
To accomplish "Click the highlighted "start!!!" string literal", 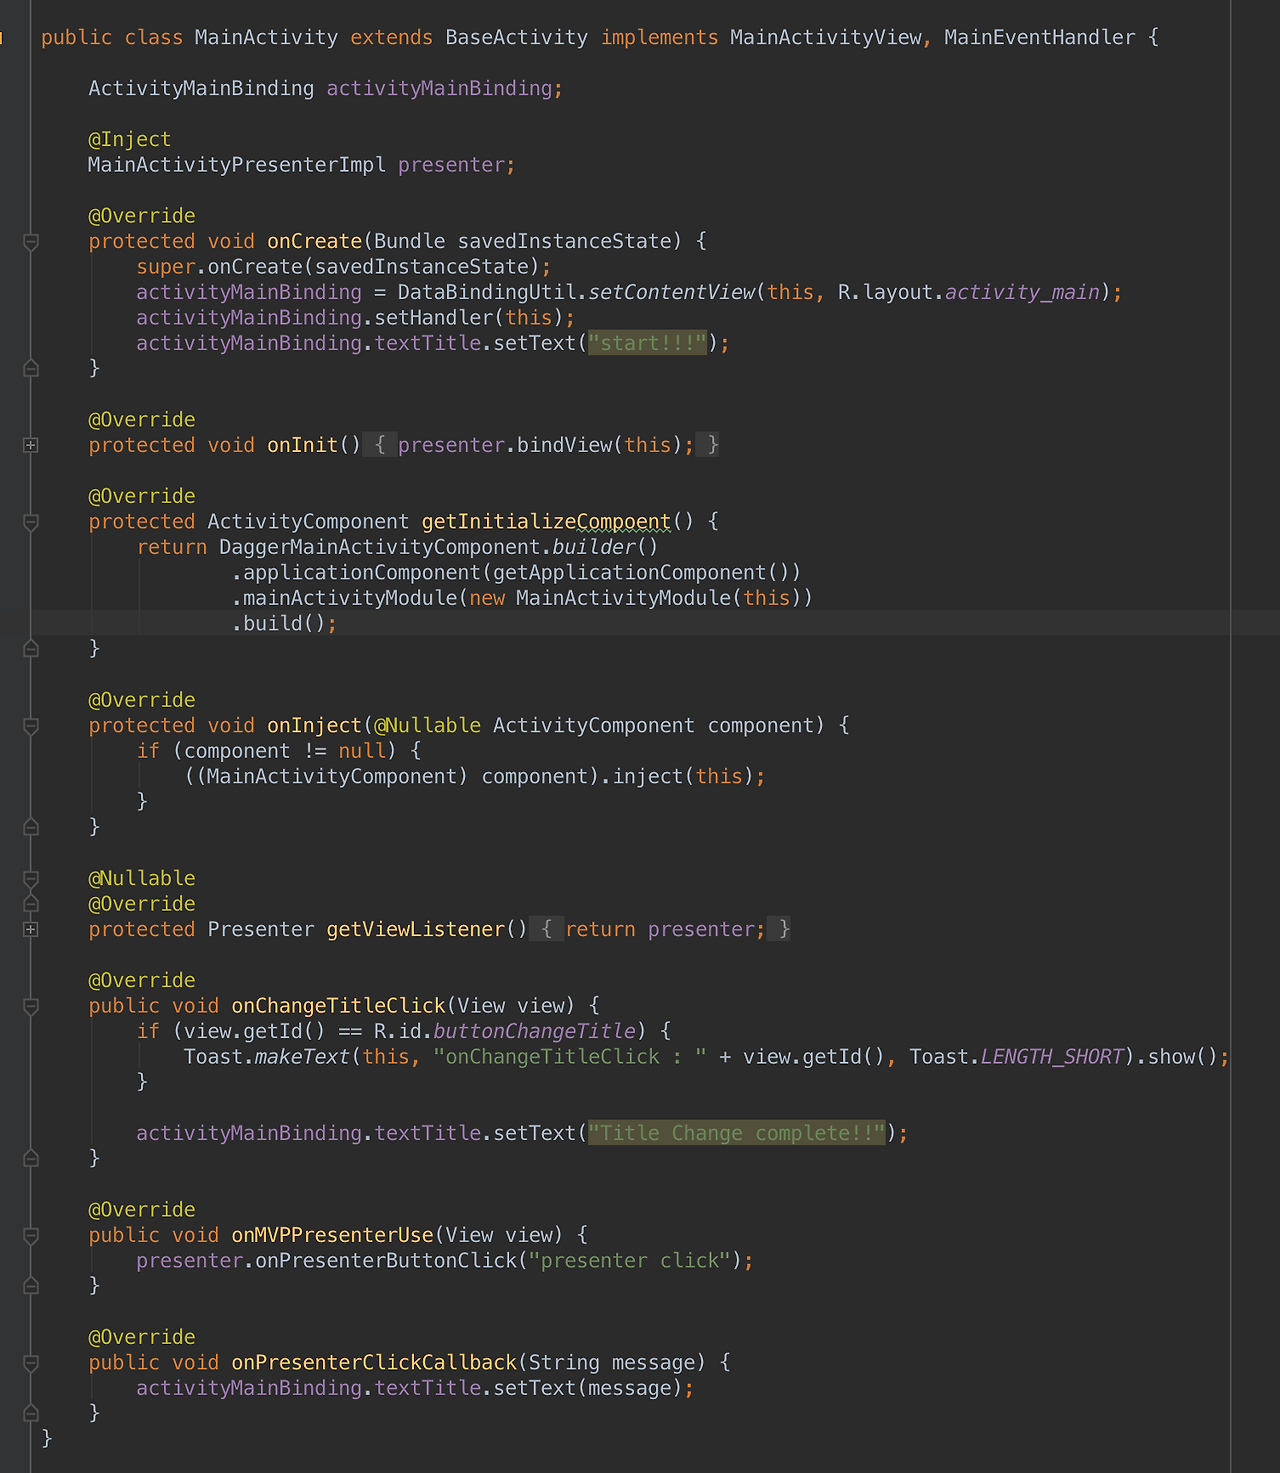I will [647, 343].
